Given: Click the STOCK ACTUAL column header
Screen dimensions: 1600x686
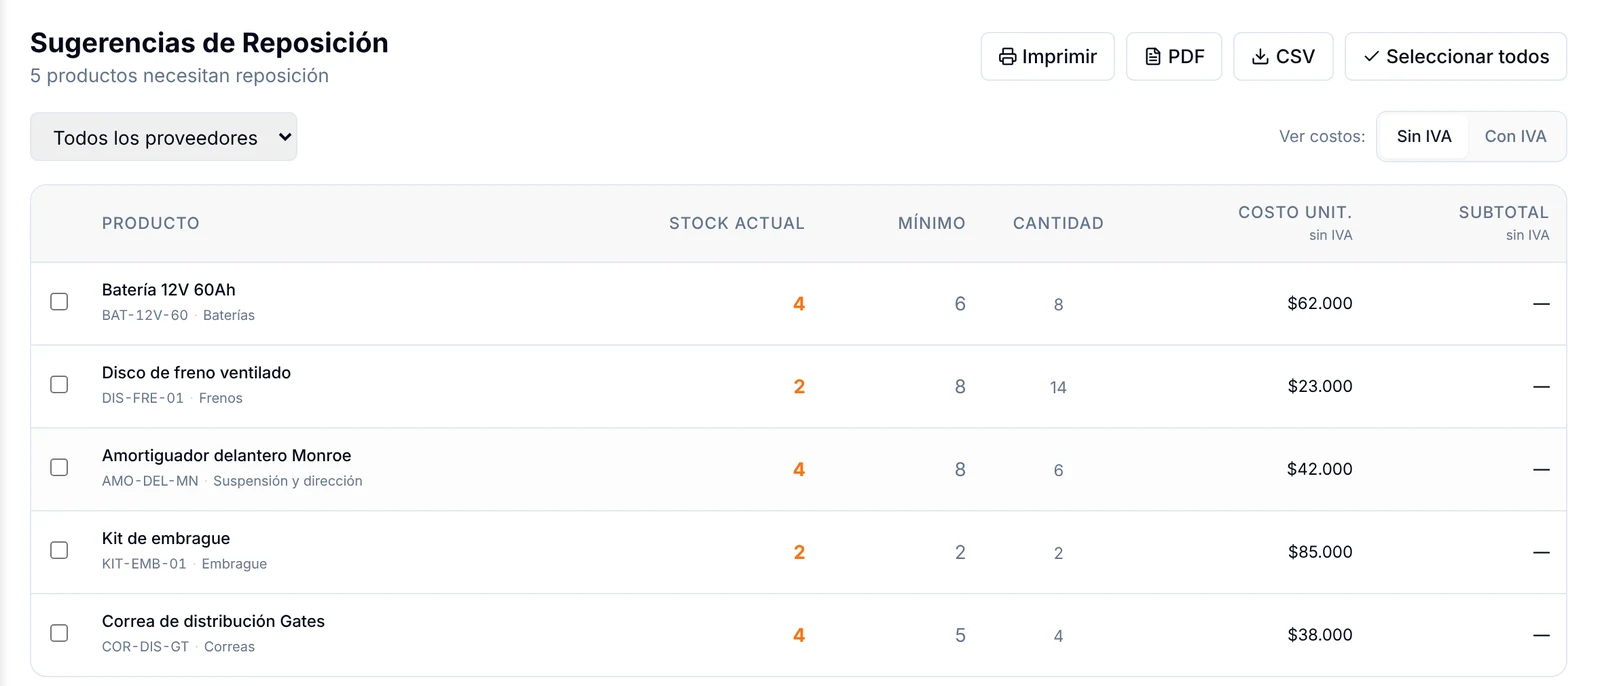Looking at the screenshot, I should (737, 223).
